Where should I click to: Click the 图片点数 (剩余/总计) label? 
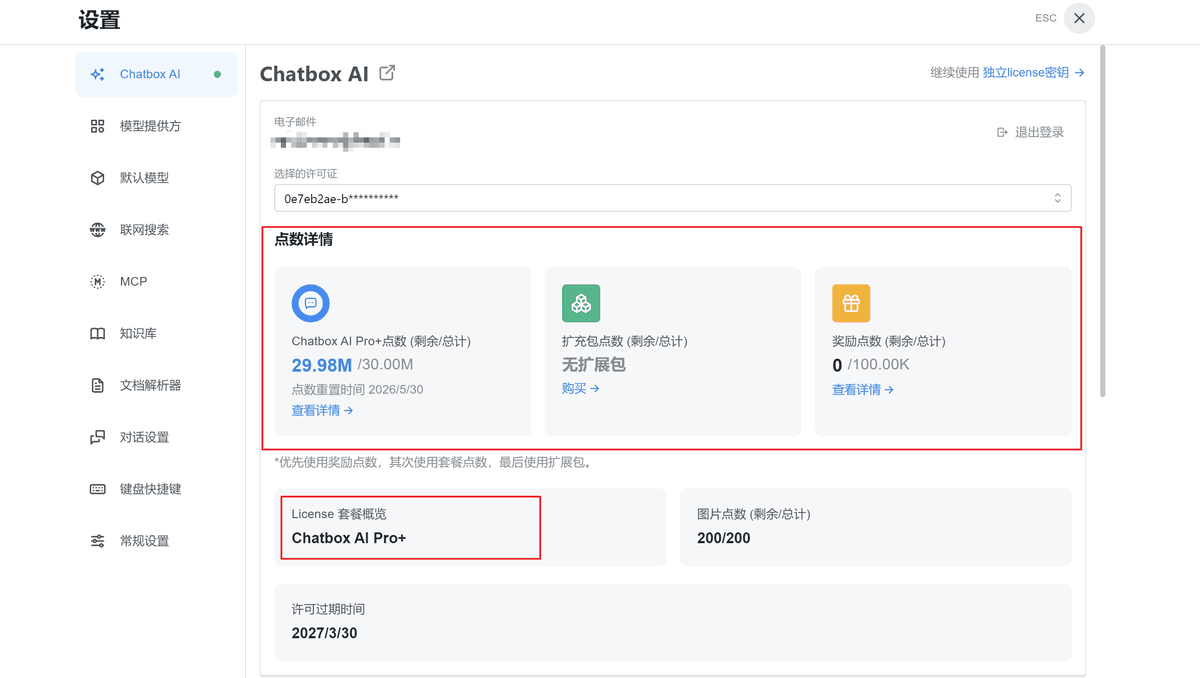754,514
